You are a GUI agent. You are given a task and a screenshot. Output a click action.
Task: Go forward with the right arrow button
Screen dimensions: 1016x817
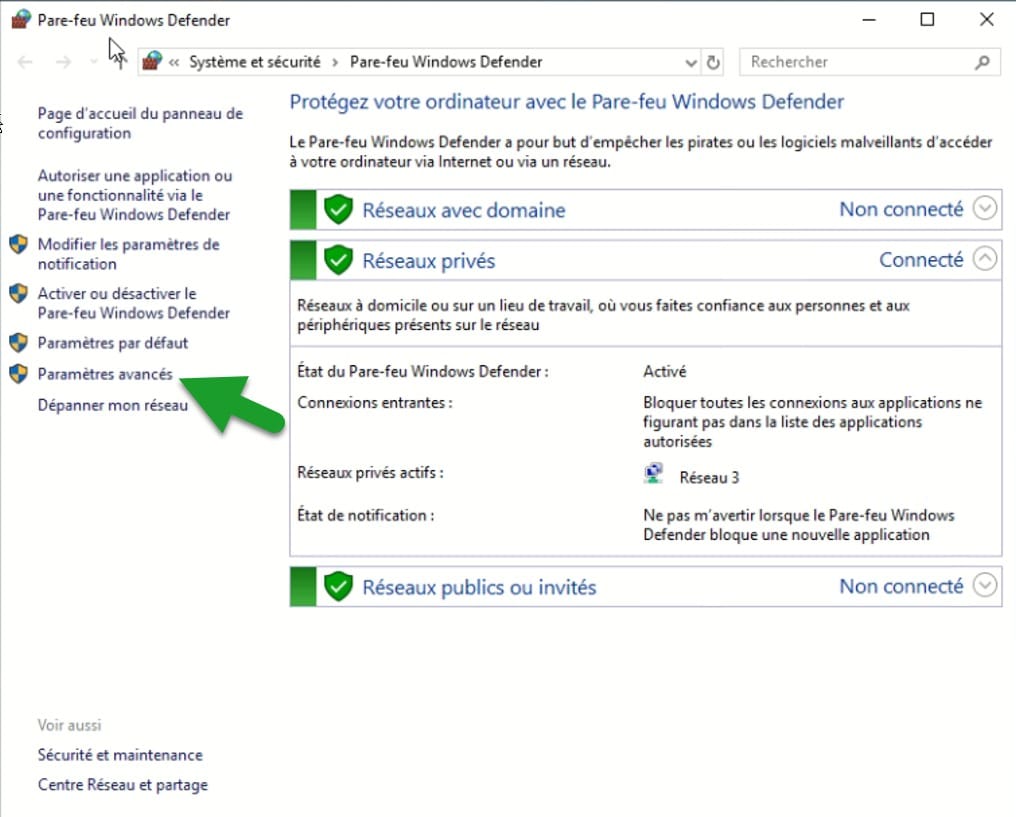pyautogui.click(x=64, y=62)
